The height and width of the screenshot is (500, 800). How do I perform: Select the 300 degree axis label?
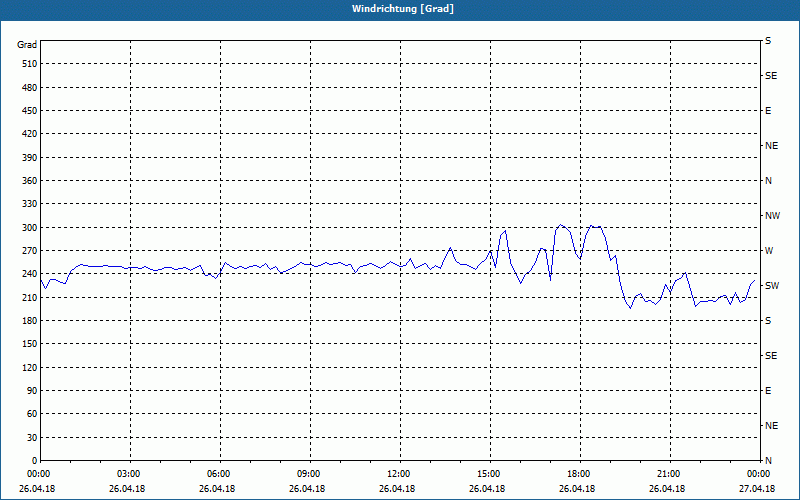click(x=30, y=227)
